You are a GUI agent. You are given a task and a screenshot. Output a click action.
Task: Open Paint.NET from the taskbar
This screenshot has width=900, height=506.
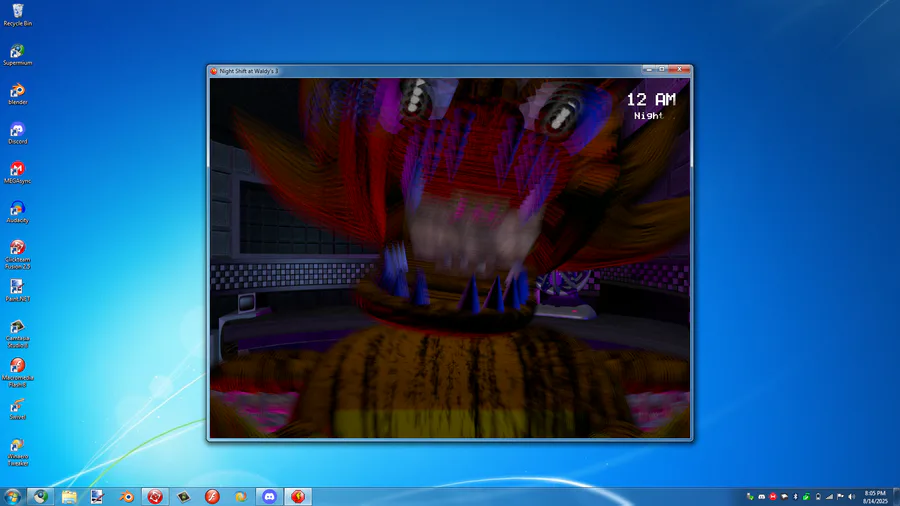(98, 496)
